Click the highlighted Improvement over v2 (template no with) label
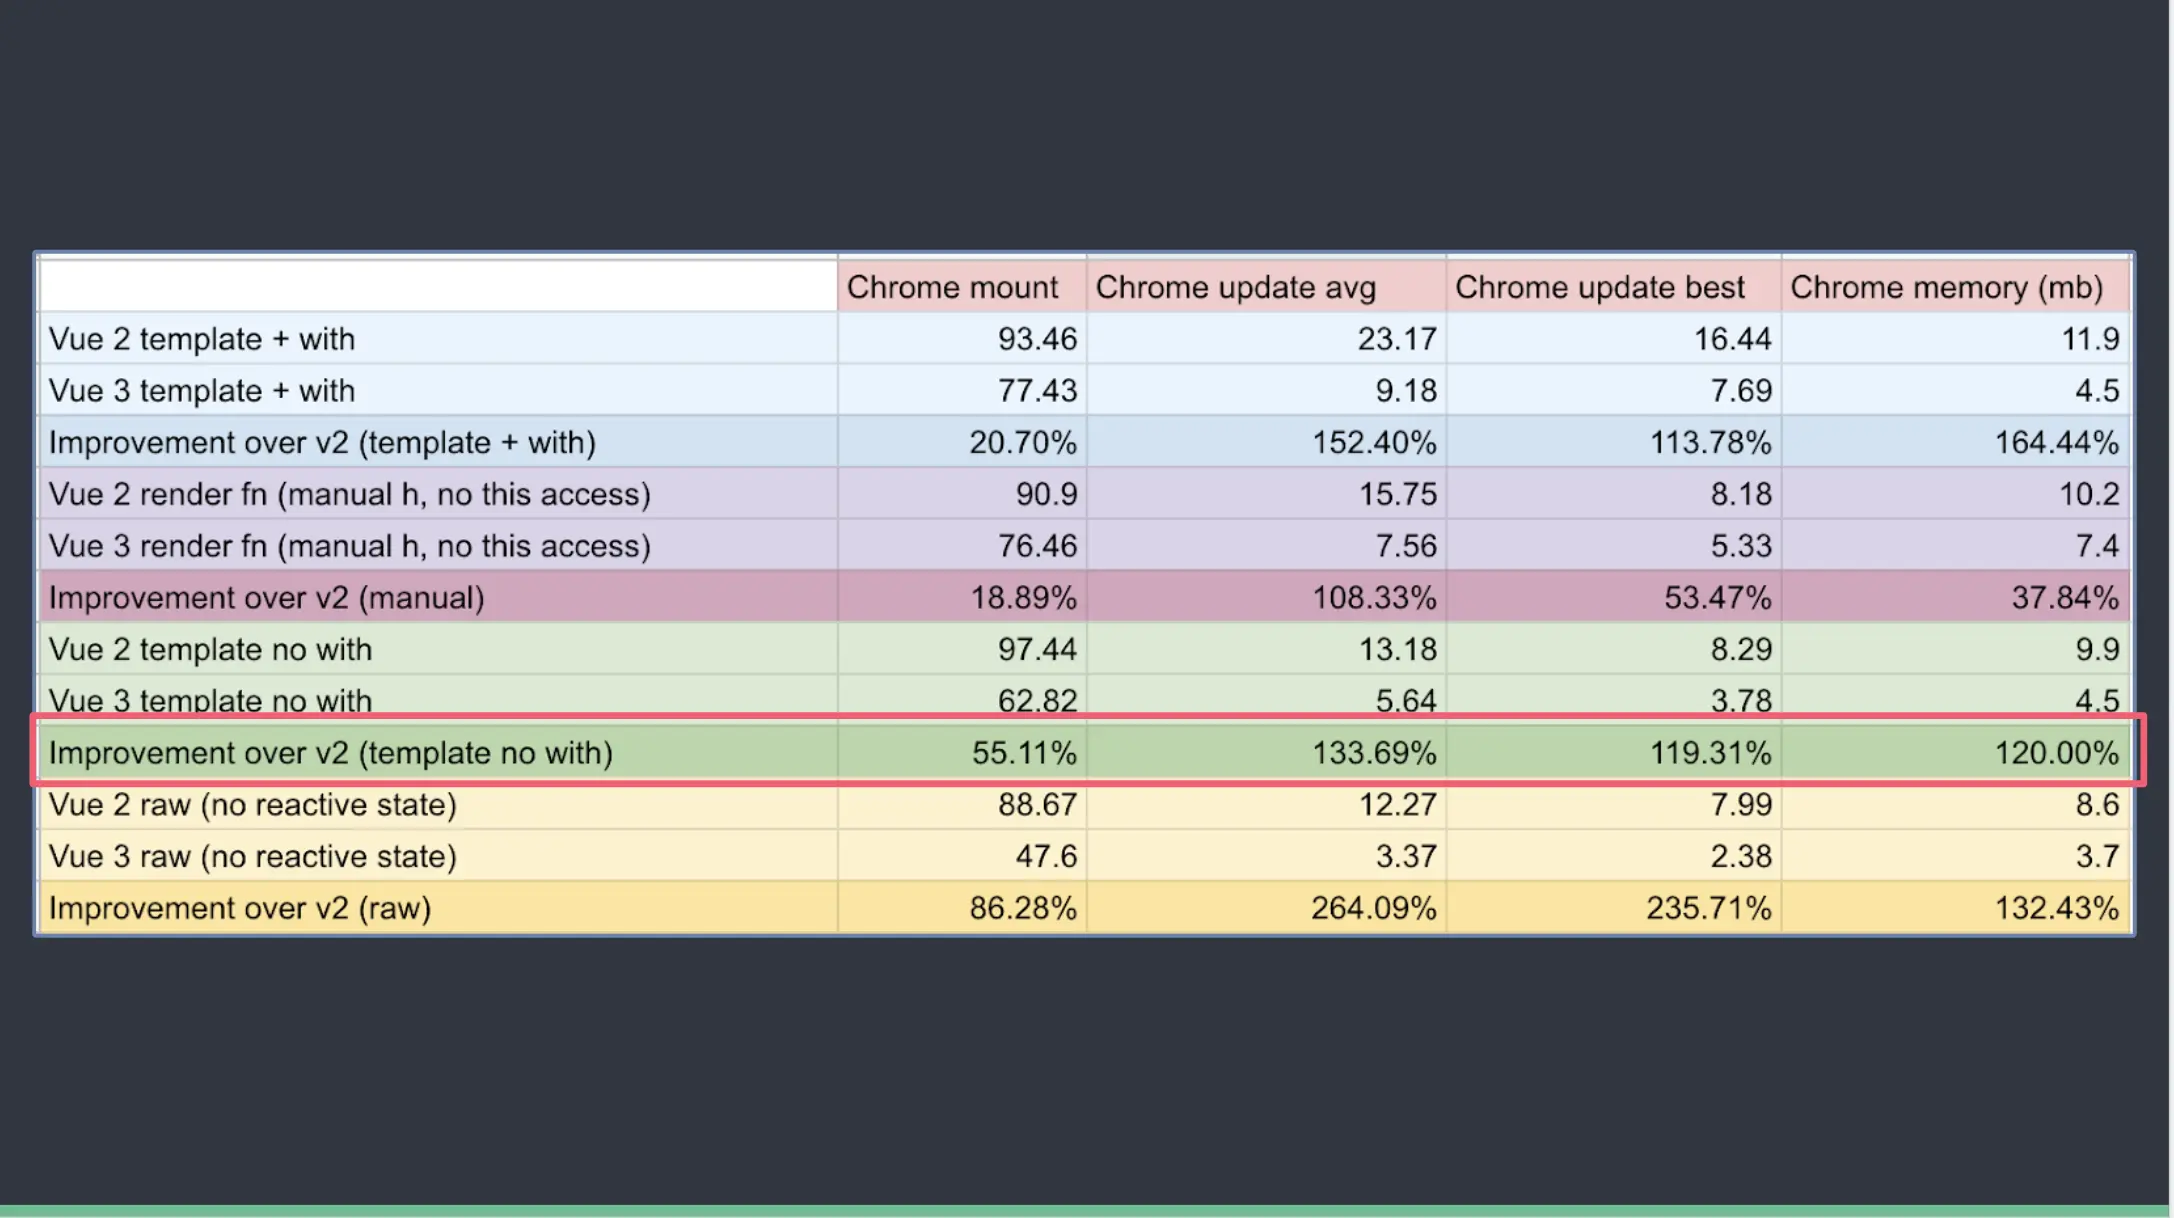The image size is (2174, 1218). [x=331, y=753]
